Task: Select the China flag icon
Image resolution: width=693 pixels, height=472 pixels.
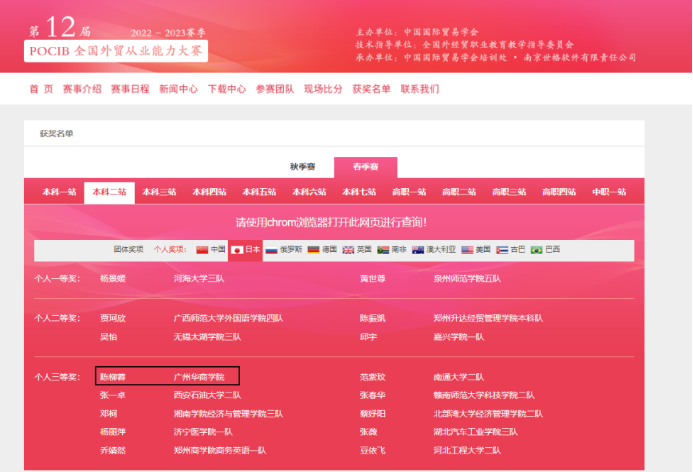Action: coord(201,249)
